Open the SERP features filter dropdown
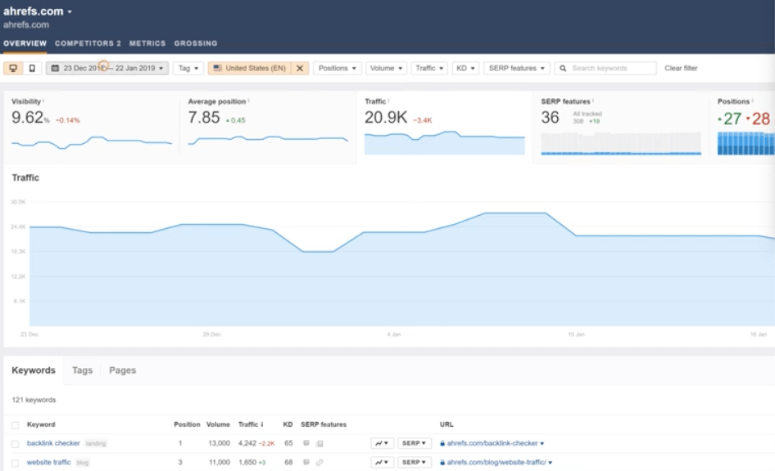The width and height of the screenshot is (775, 471). (517, 68)
